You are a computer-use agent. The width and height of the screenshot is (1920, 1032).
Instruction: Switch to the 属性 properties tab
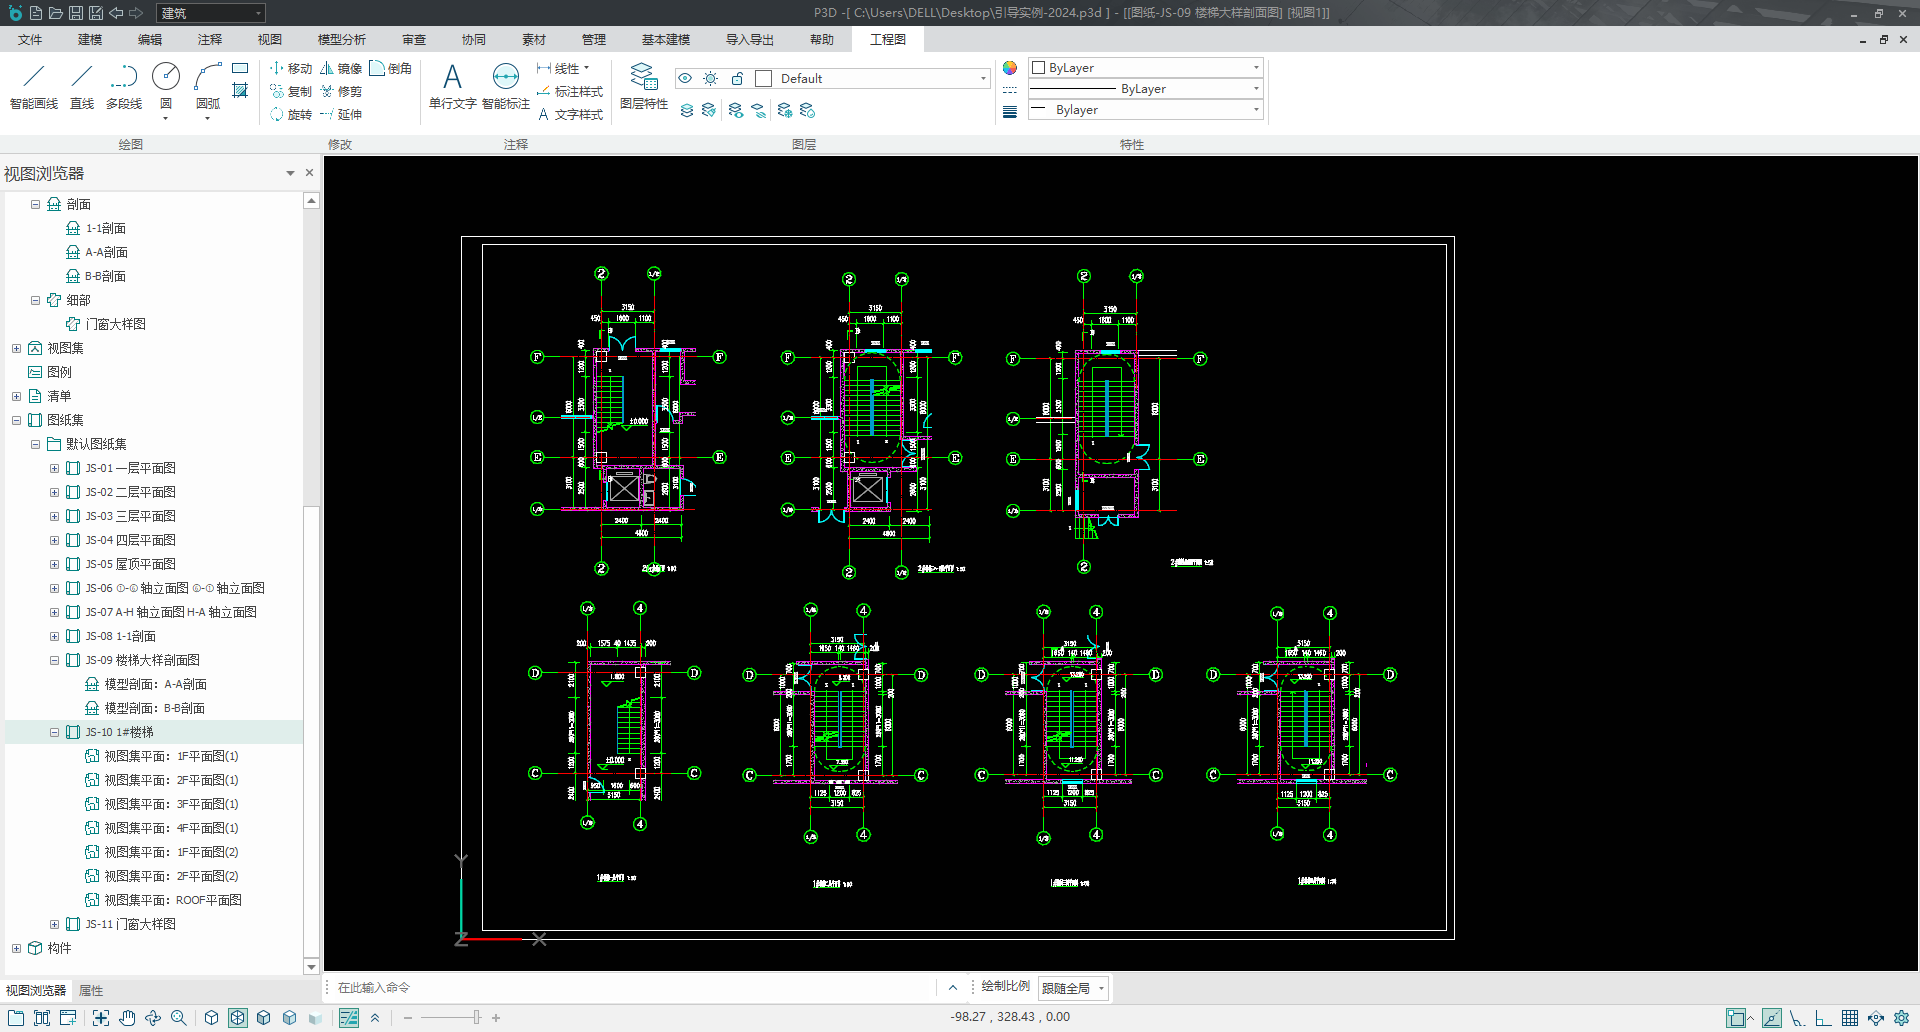click(x=91, y=990)
